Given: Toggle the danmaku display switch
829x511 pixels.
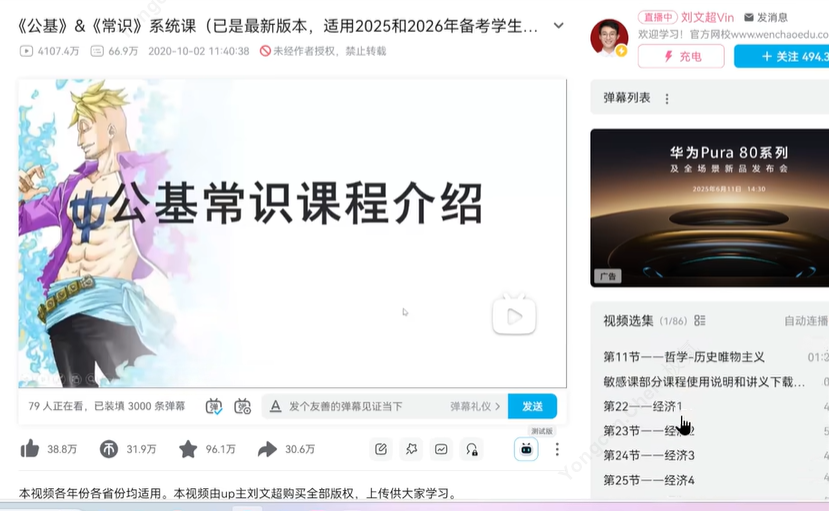Looking at the screenshot, I should tap(214, 406).
